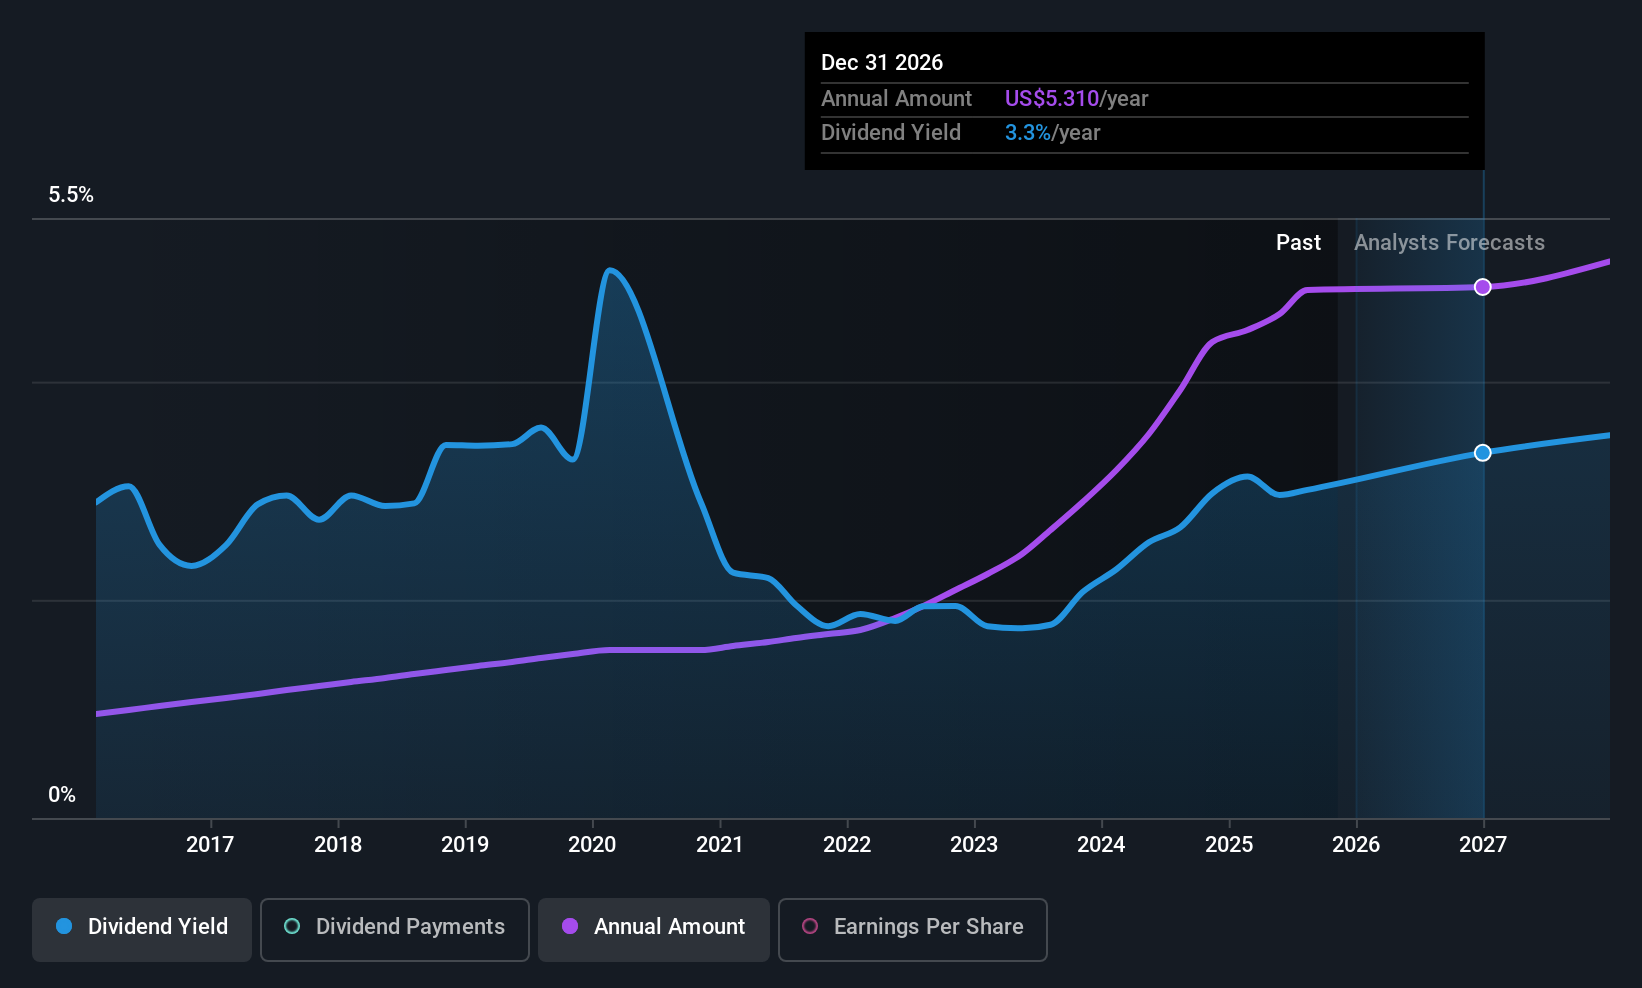
Task: Click the purple Annual Amount legend dot
Action: pos(570,926)
